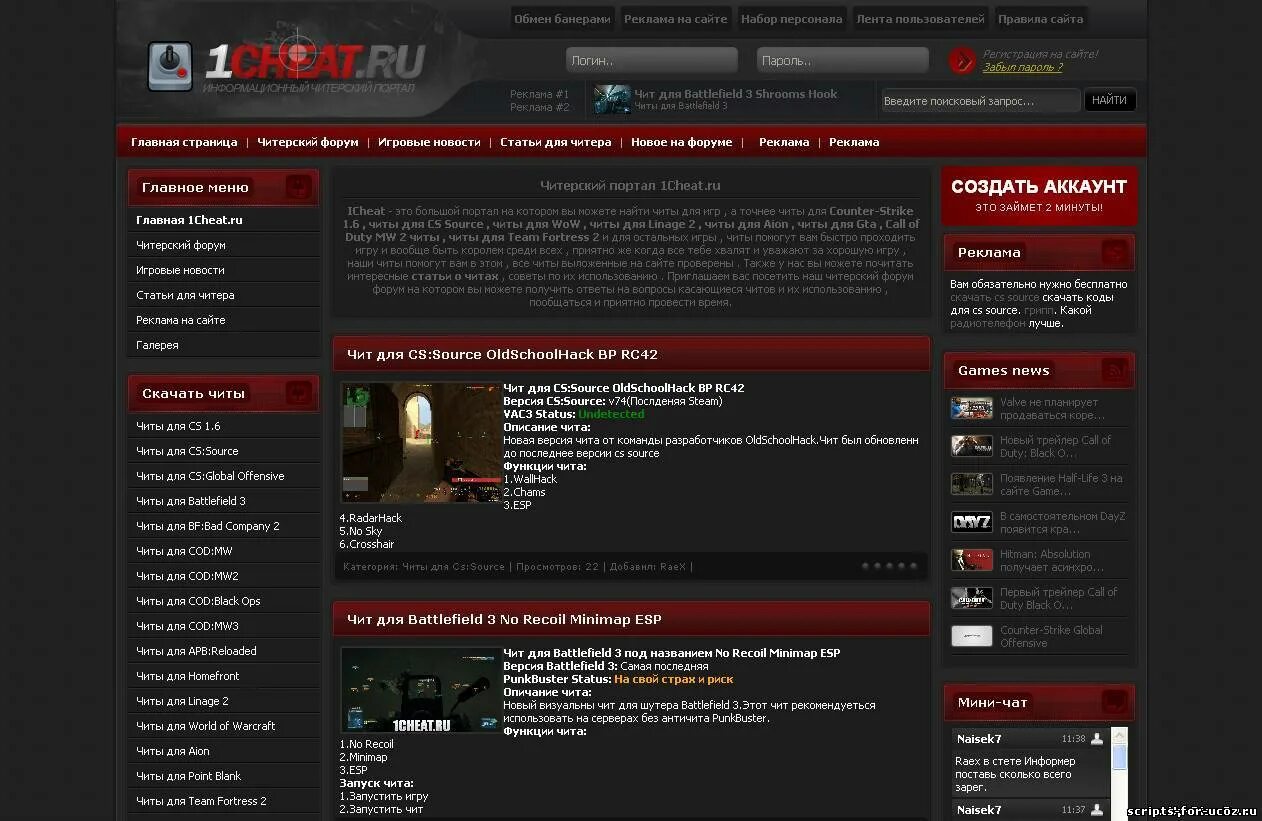The height and width of the screenshot is (821, 1262).
Task: Click the Games news RSS icon
Action: pyautogui.click(x=1114, y=370)
